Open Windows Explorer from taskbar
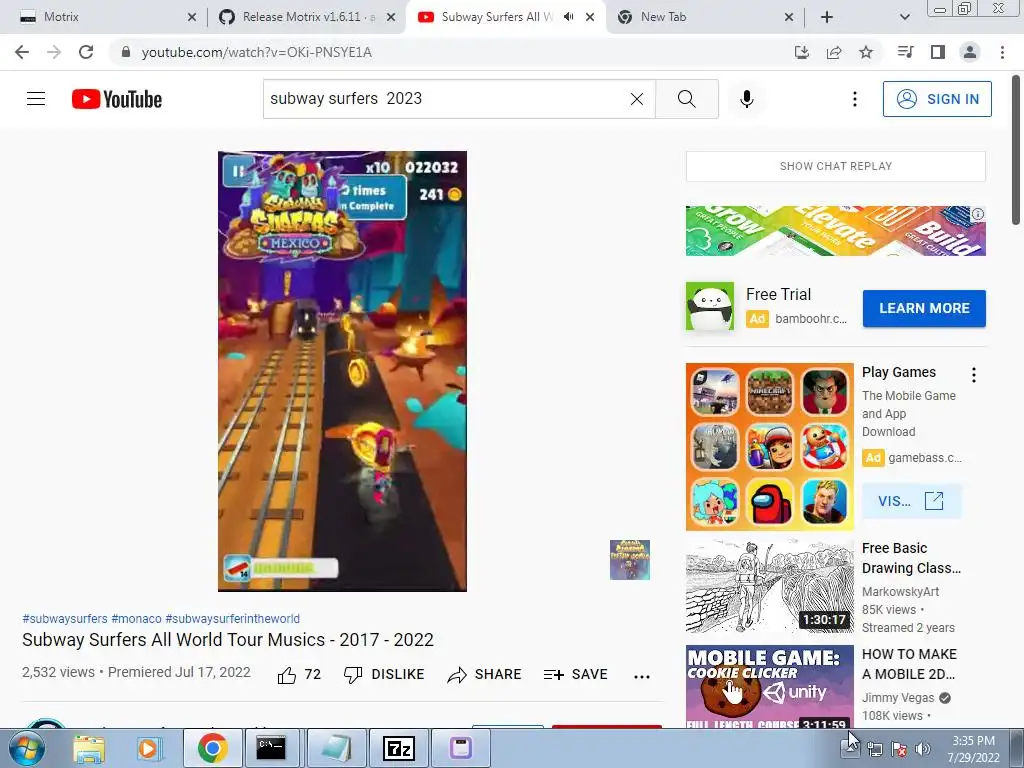This screenshot has height=768, width=1024. click(89, 748)
